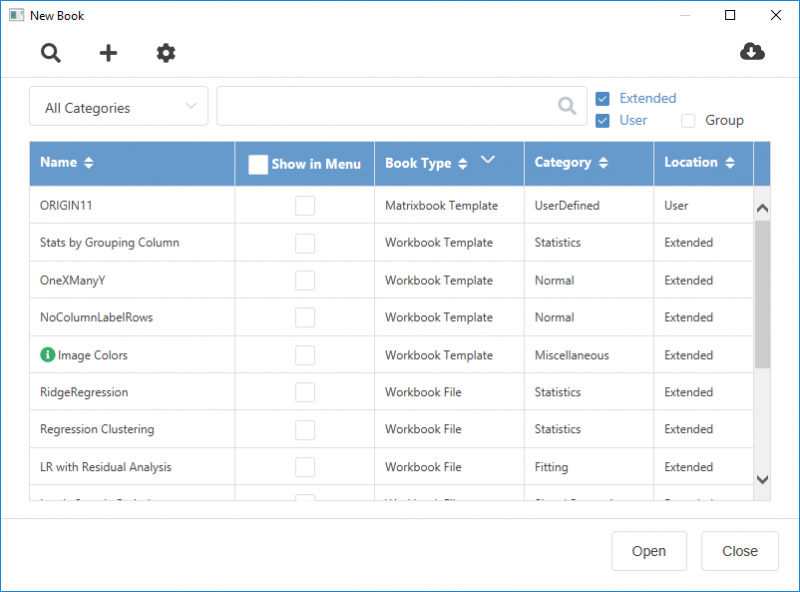Click inside the template search text field
The image size is (800, 592).
click(x=385, y=106)
